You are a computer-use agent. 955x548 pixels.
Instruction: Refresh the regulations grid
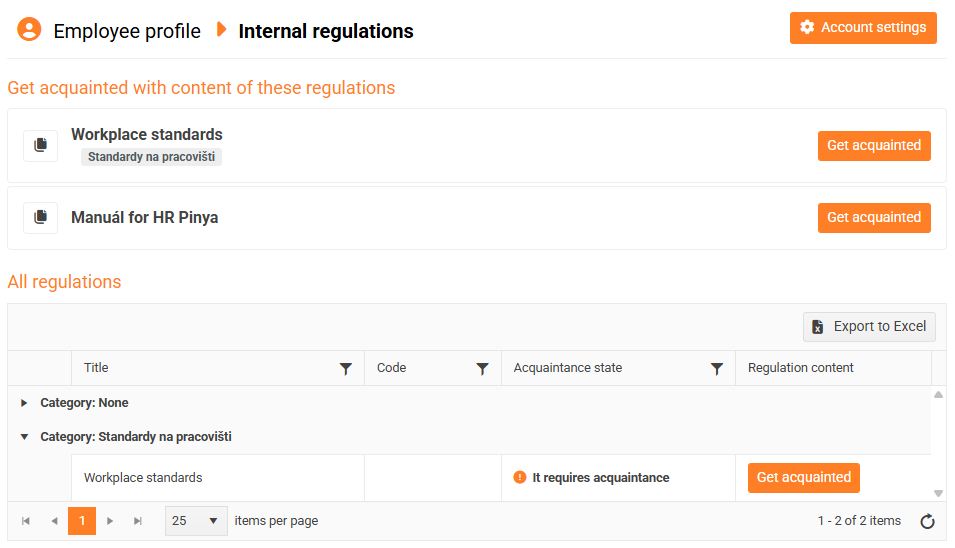point(927,521)
